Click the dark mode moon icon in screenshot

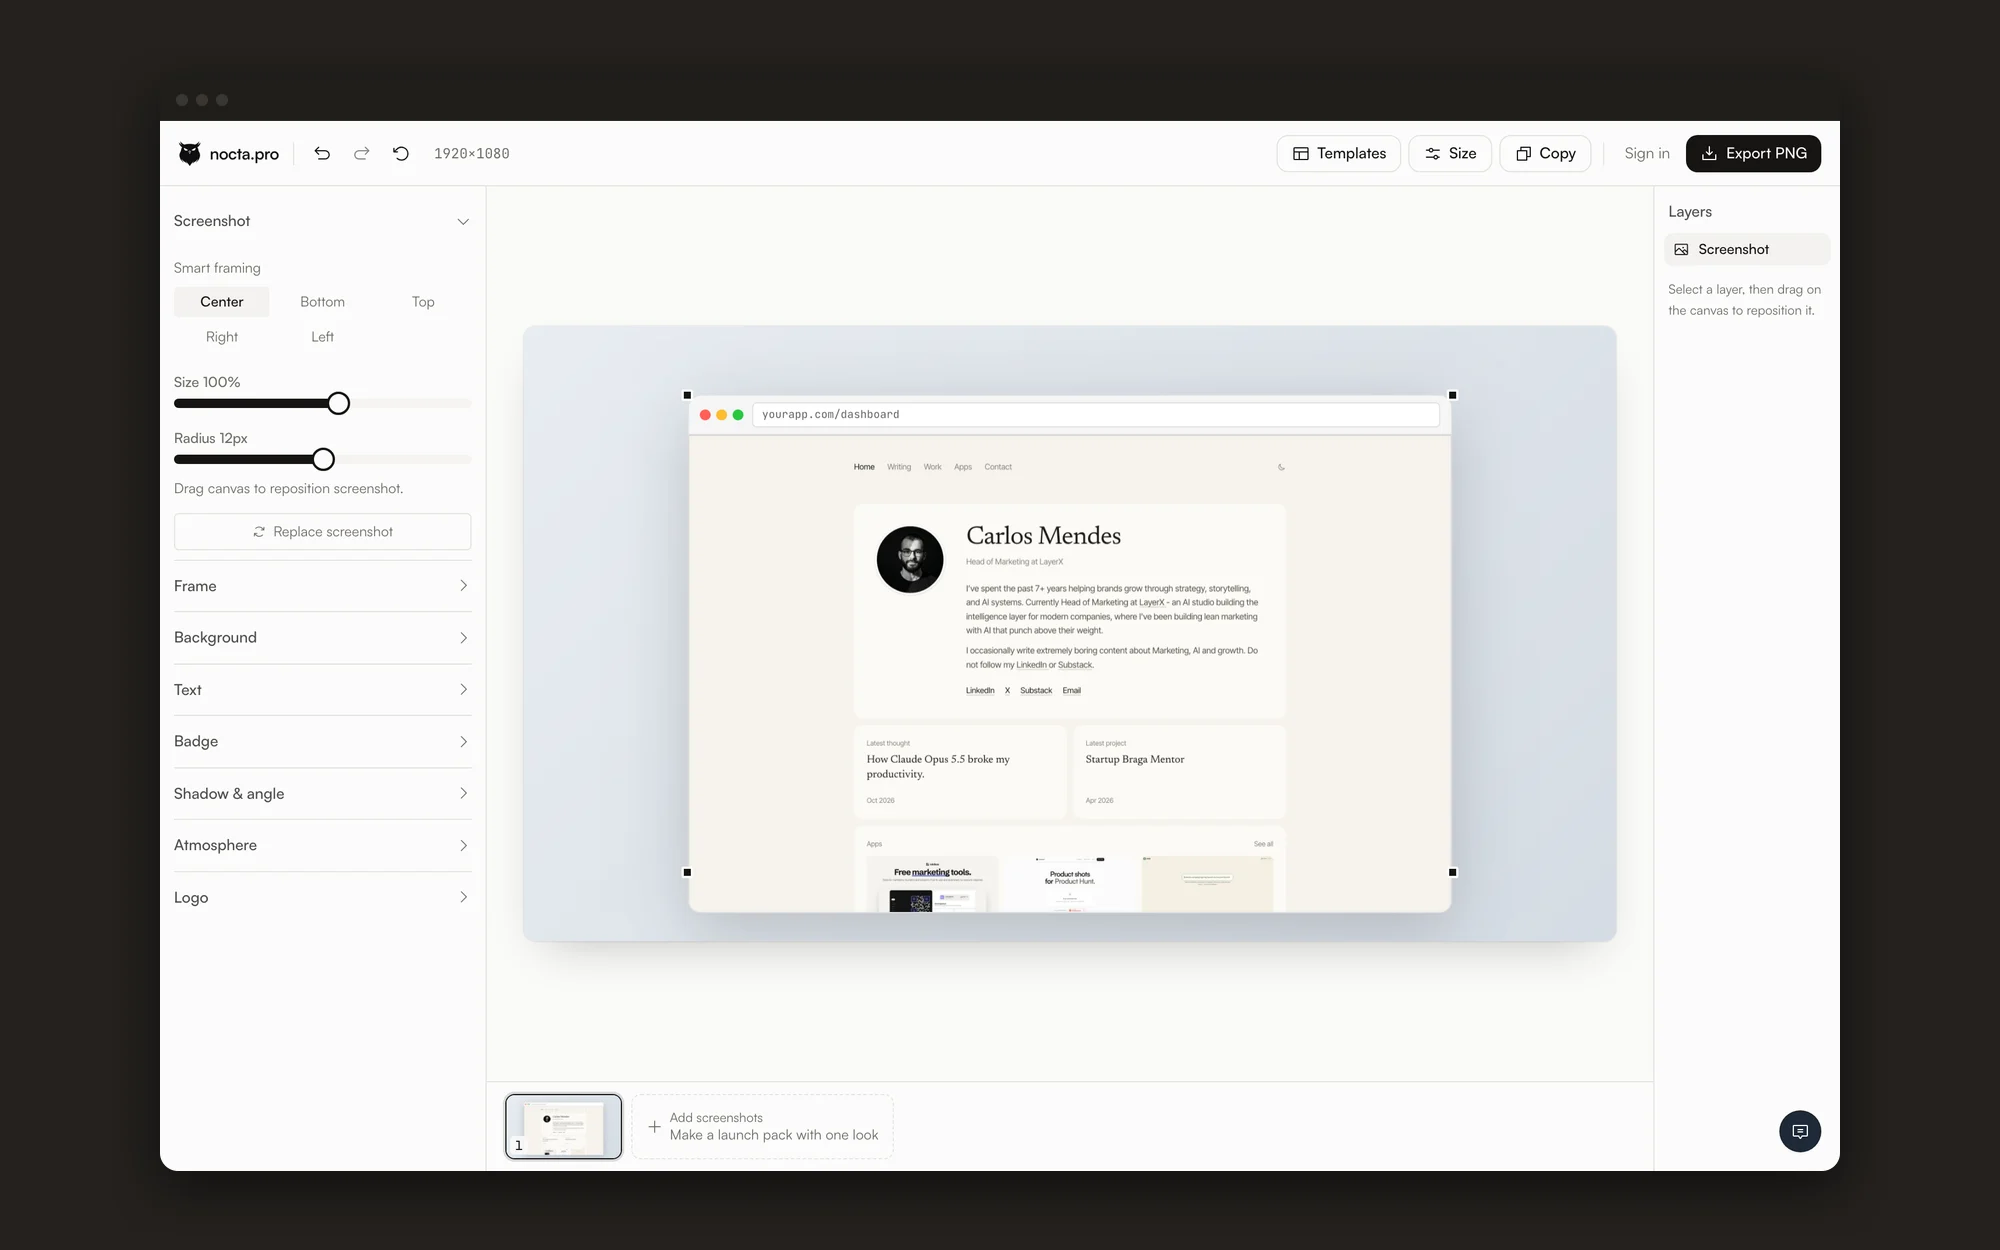[1281, 467]
